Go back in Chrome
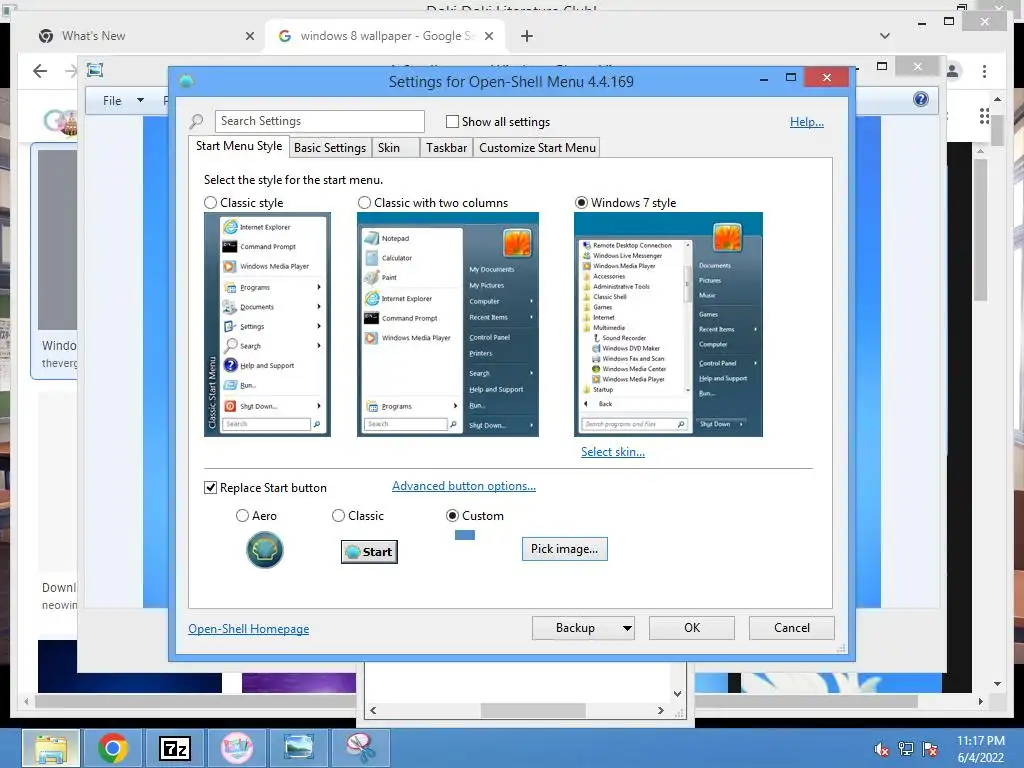Viewport: 1024px width, 768px height. pyautogui.click(x=40, y=71)
